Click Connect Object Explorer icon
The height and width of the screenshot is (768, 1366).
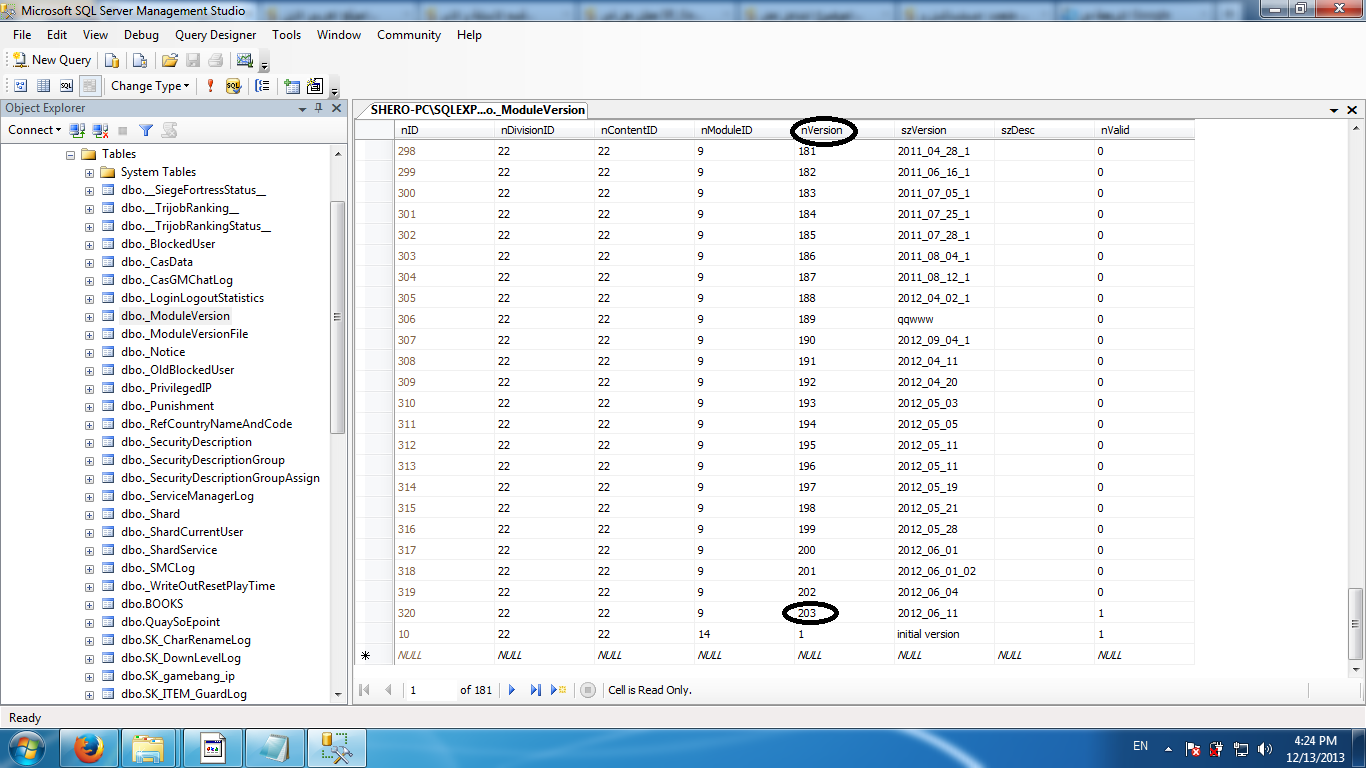pos(77,130)
